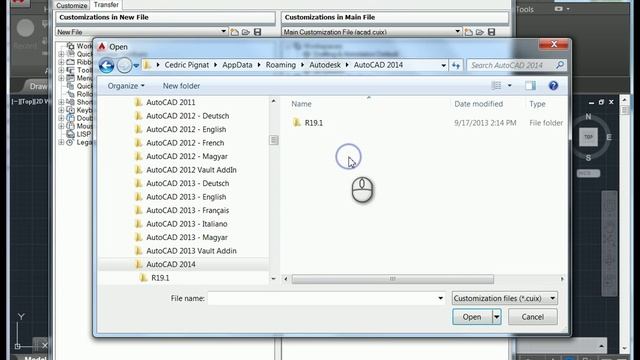This screenshot has width=640, height=360.
Task: Open the Customization files (*.cuix) filter dropdown
Action: coord(504,298)
